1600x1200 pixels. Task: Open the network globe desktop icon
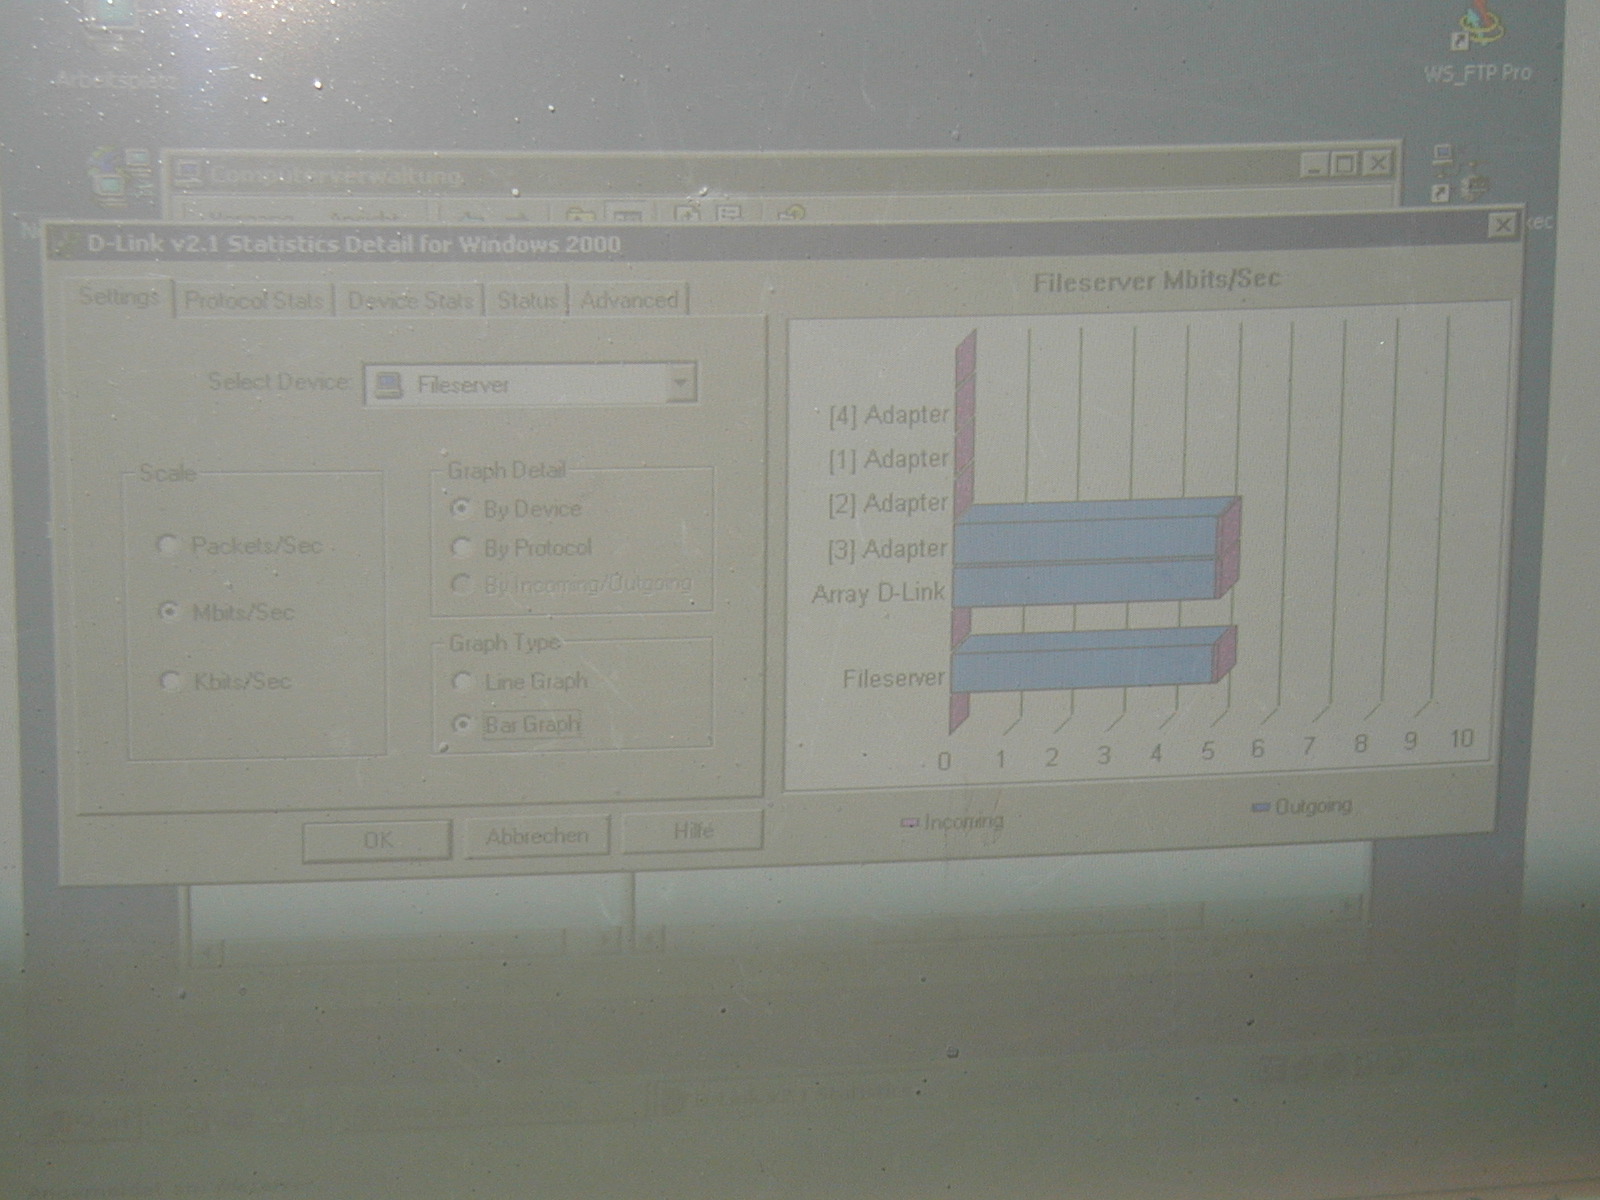pos(118,175)
